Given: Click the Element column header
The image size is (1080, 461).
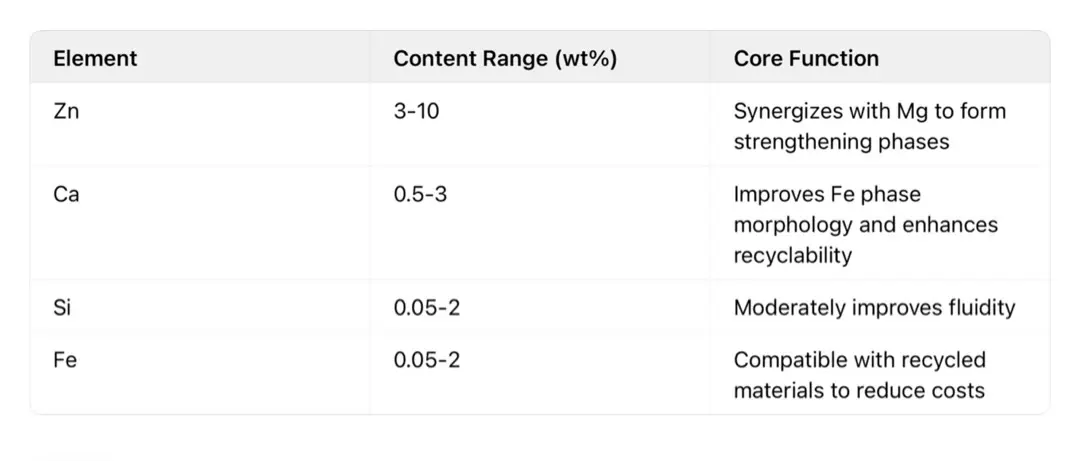Looking at the screenshot, I should pyautogui.click(x=95, y=58).
